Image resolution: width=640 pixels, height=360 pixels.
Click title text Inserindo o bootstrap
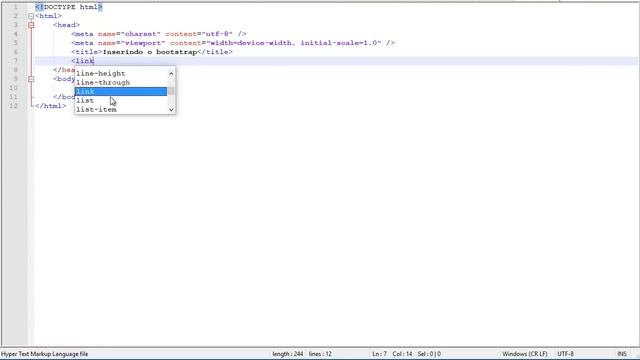[150, 52]
